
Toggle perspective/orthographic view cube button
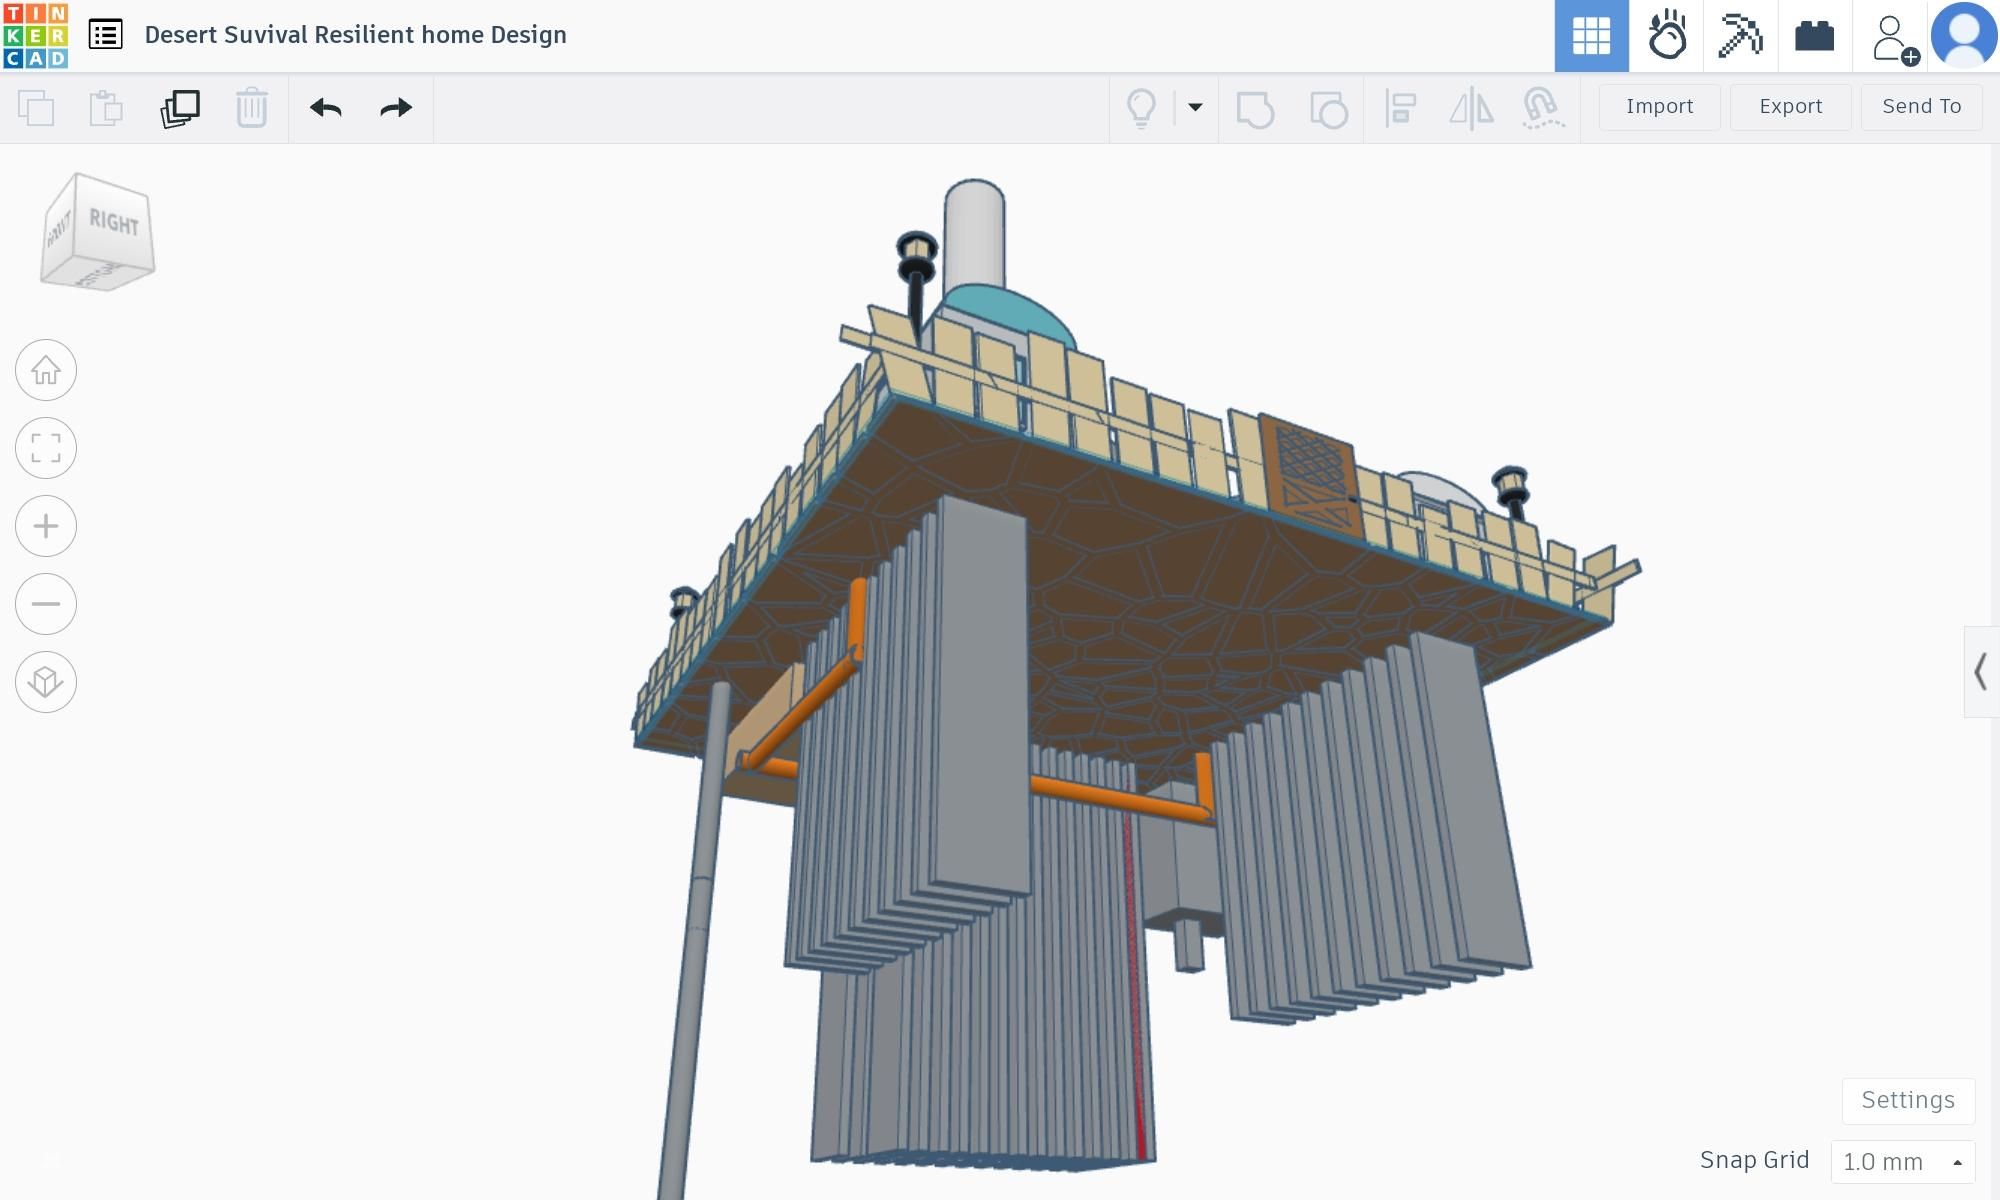pyautogui.click(x=46, y=682)
